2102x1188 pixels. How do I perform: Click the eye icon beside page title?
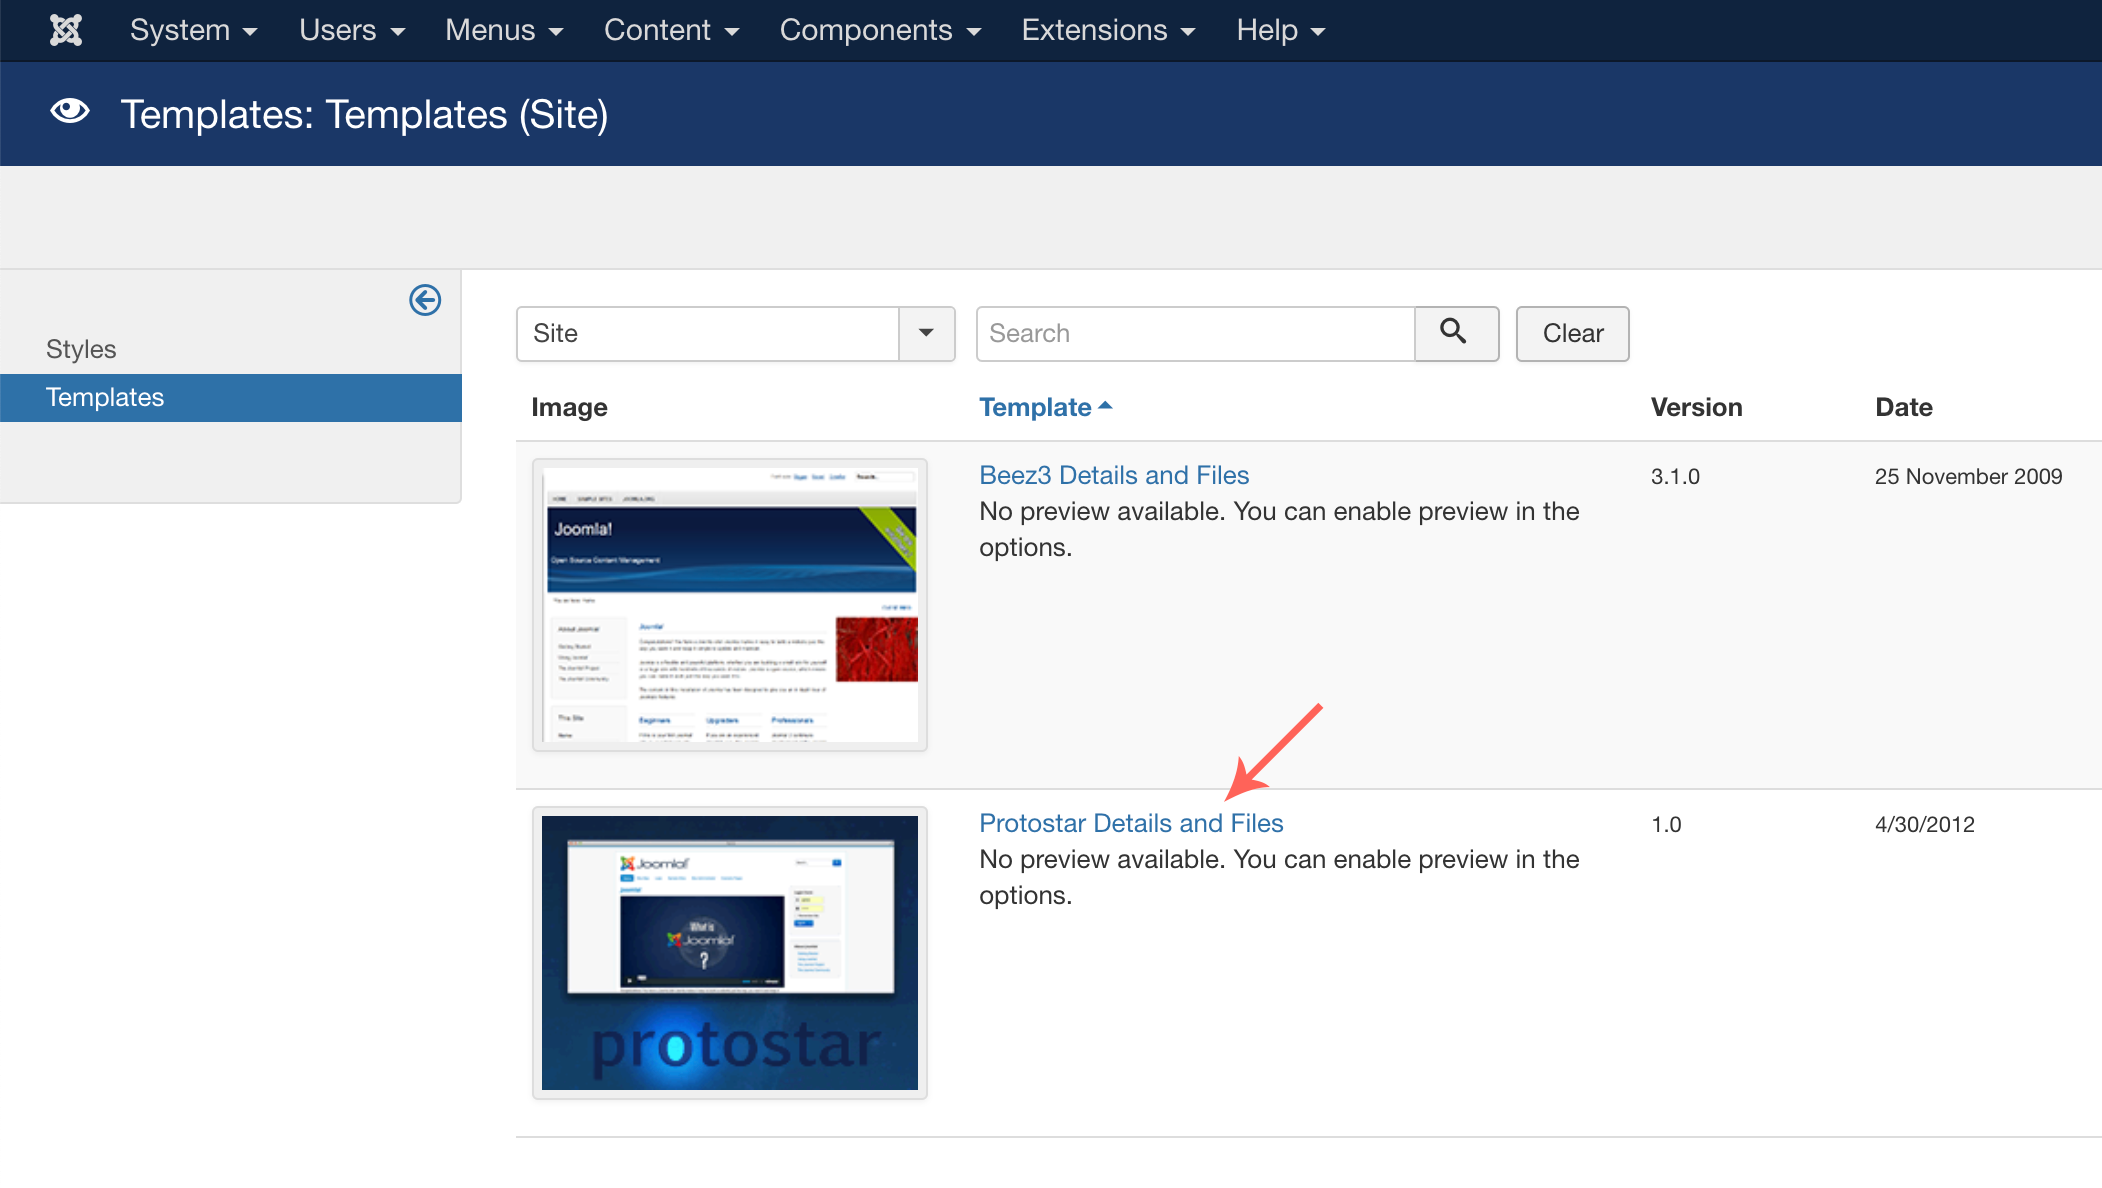tap(70, 112)
